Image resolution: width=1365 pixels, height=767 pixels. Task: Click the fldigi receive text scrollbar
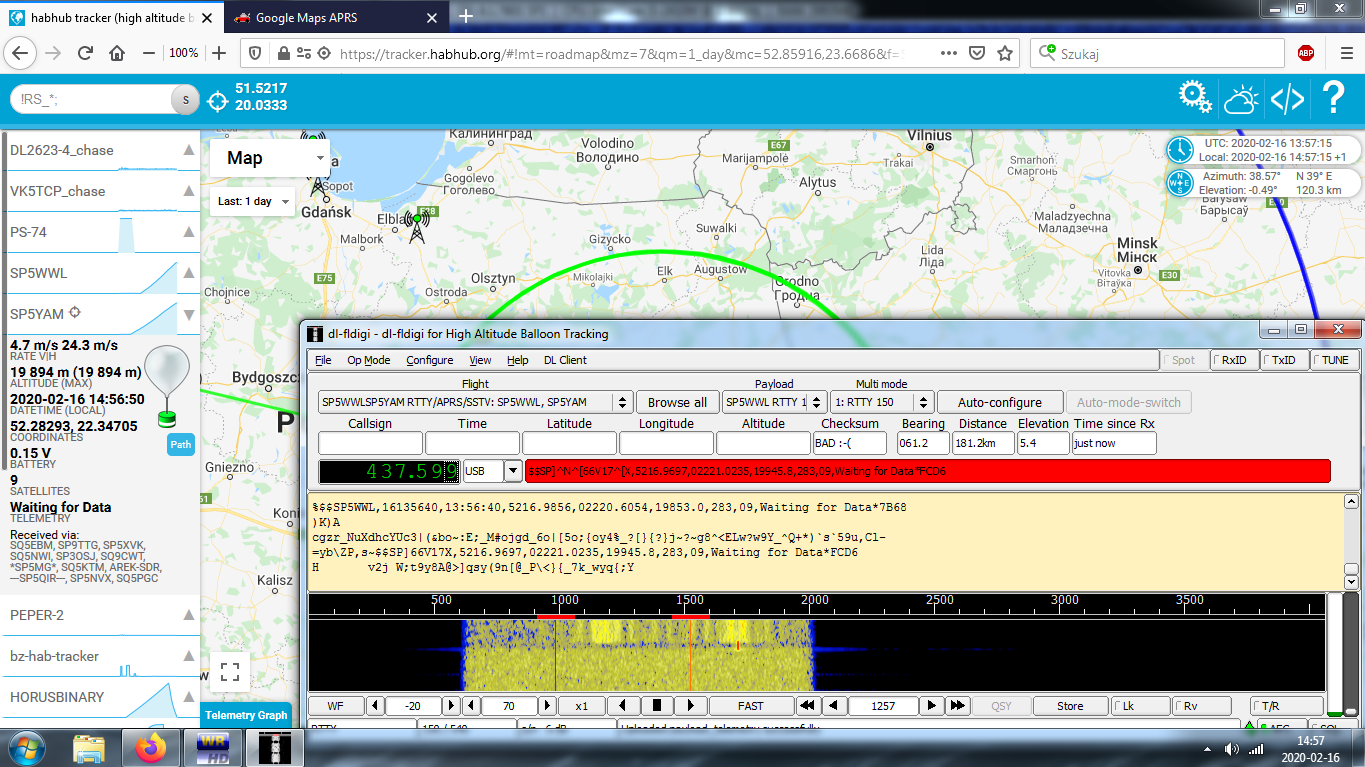(x=1351, y=541)
